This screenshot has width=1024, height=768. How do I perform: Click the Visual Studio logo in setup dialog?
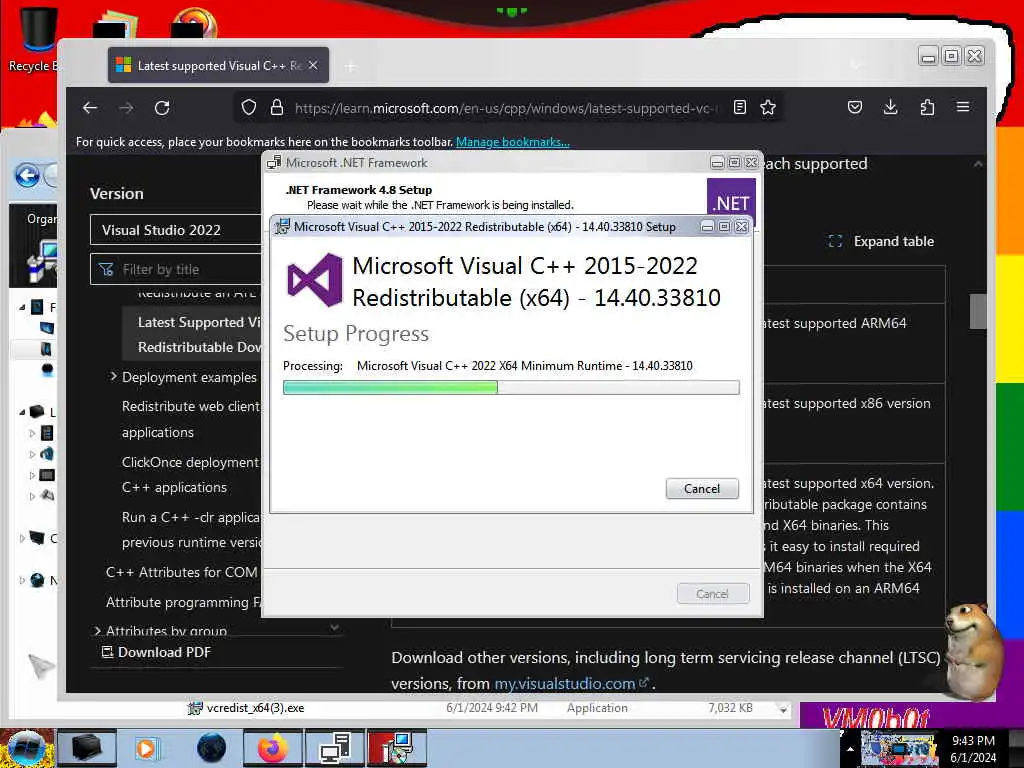[315, 280]
